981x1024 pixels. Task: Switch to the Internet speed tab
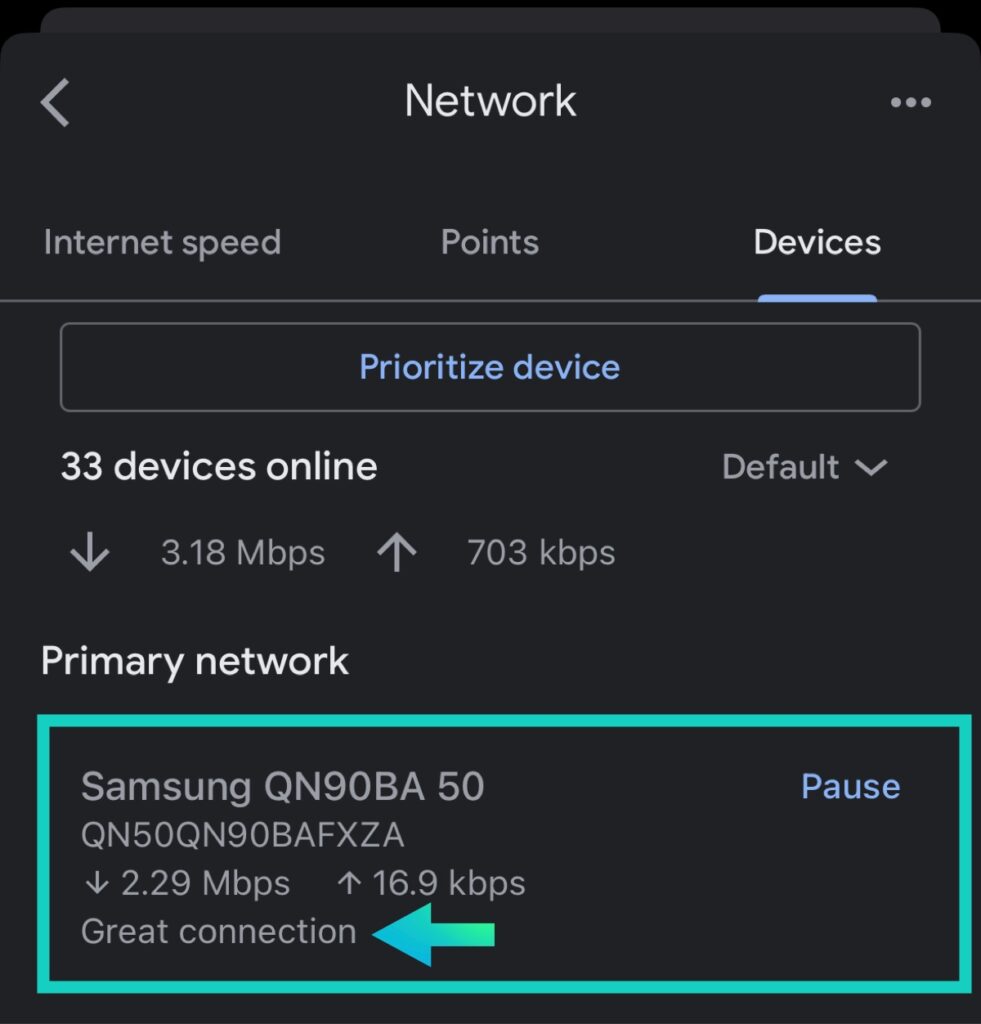pyautogui.click(x=162, y=243)
